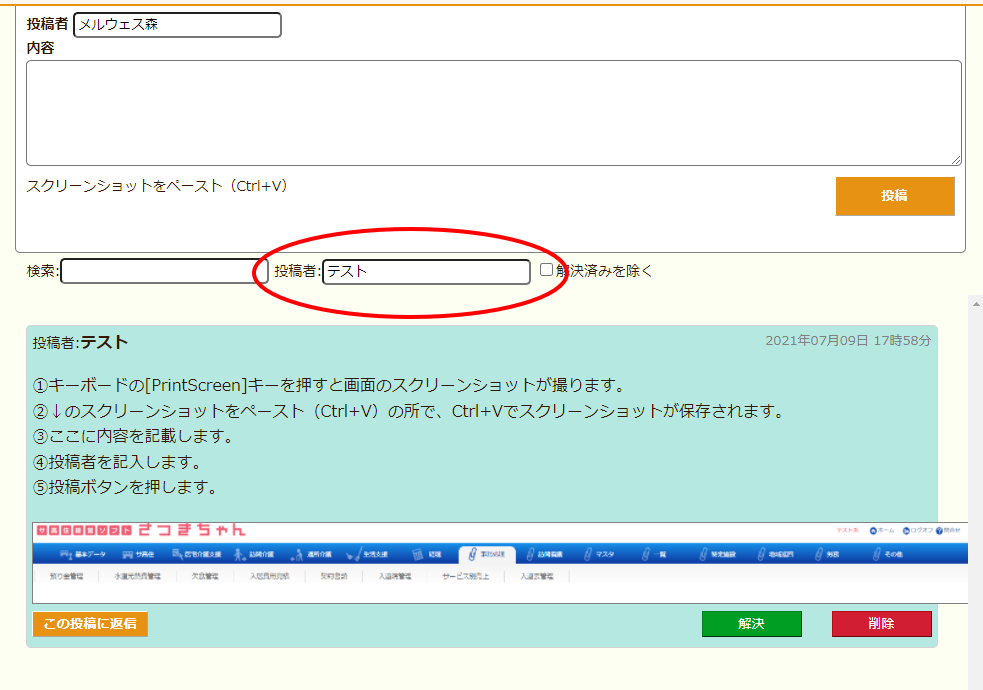The width and height of the screenshot is (983, 690).
Task: Click inside the 内容 text area
Action: [x=493, y=112]
